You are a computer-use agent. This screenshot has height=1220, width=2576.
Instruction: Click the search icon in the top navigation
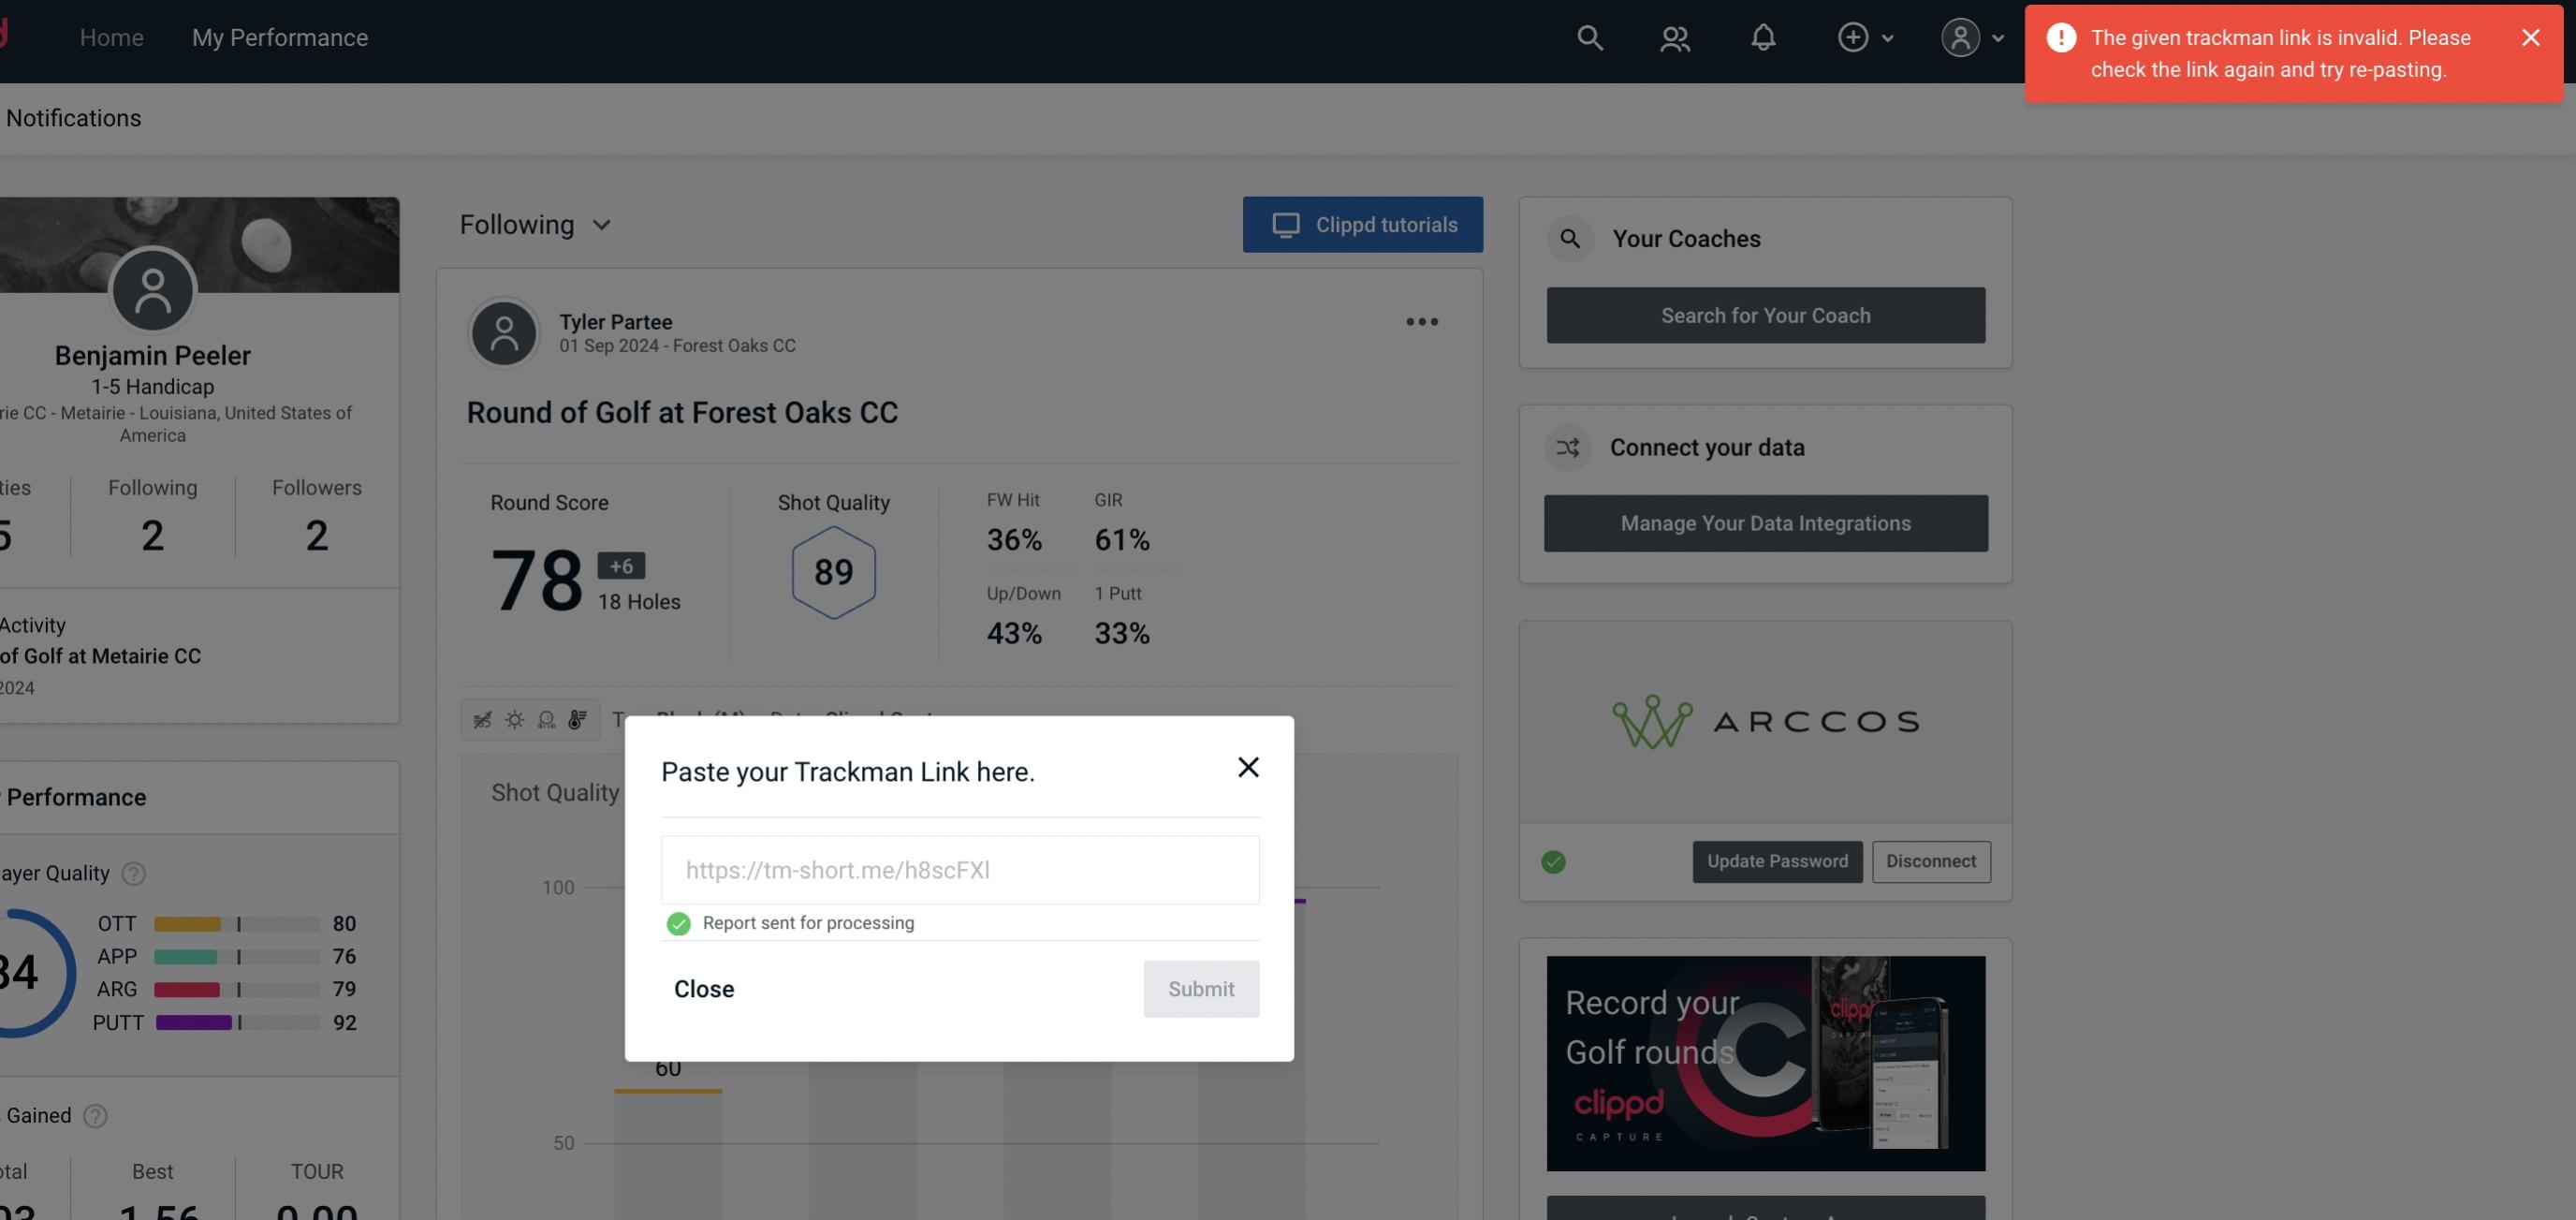click(1588, 37)
